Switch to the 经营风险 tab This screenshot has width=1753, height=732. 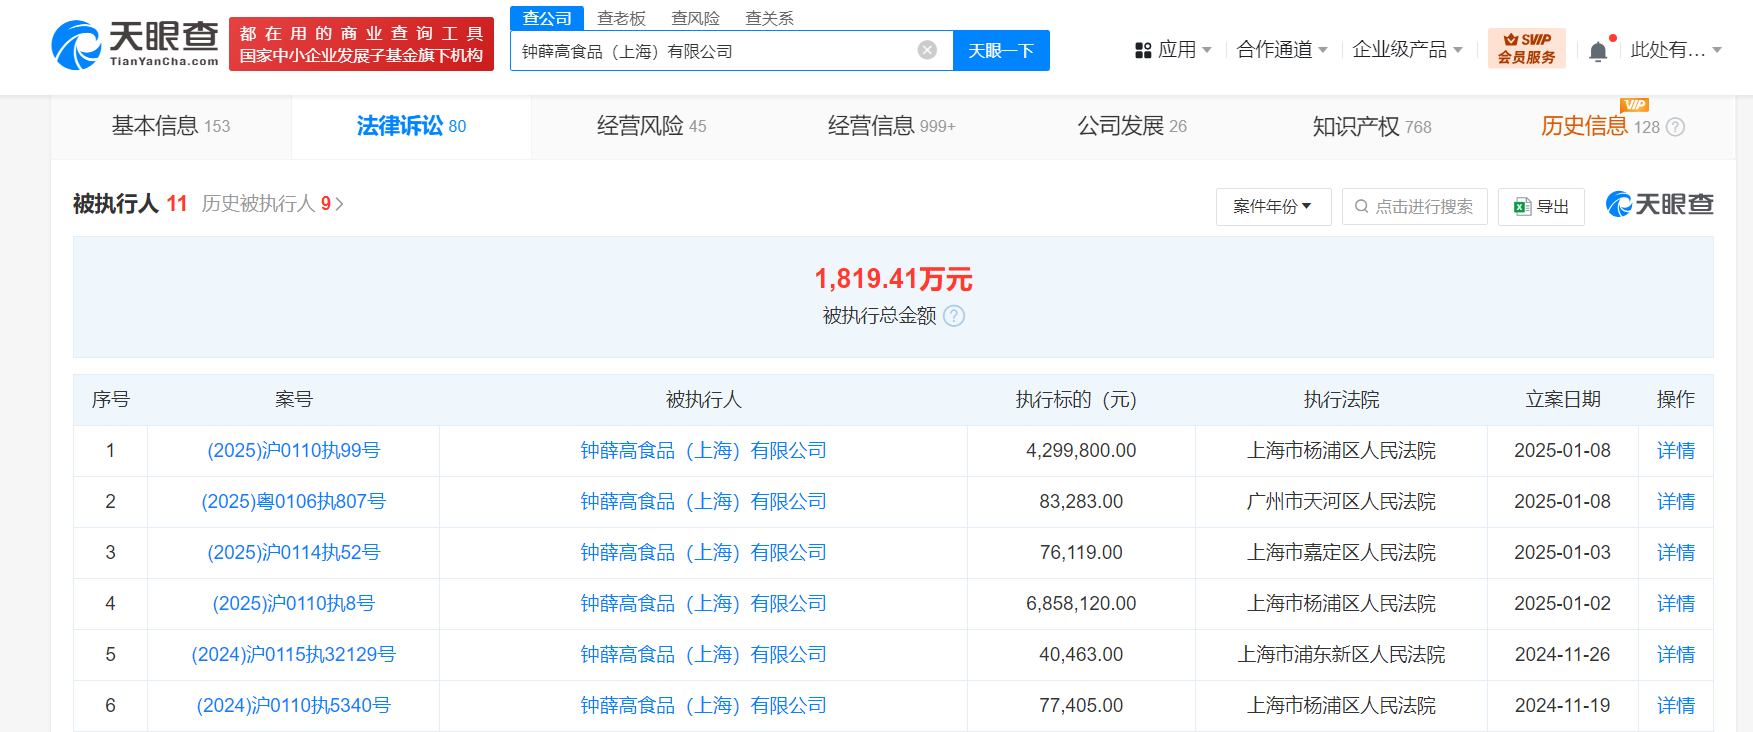651,126
